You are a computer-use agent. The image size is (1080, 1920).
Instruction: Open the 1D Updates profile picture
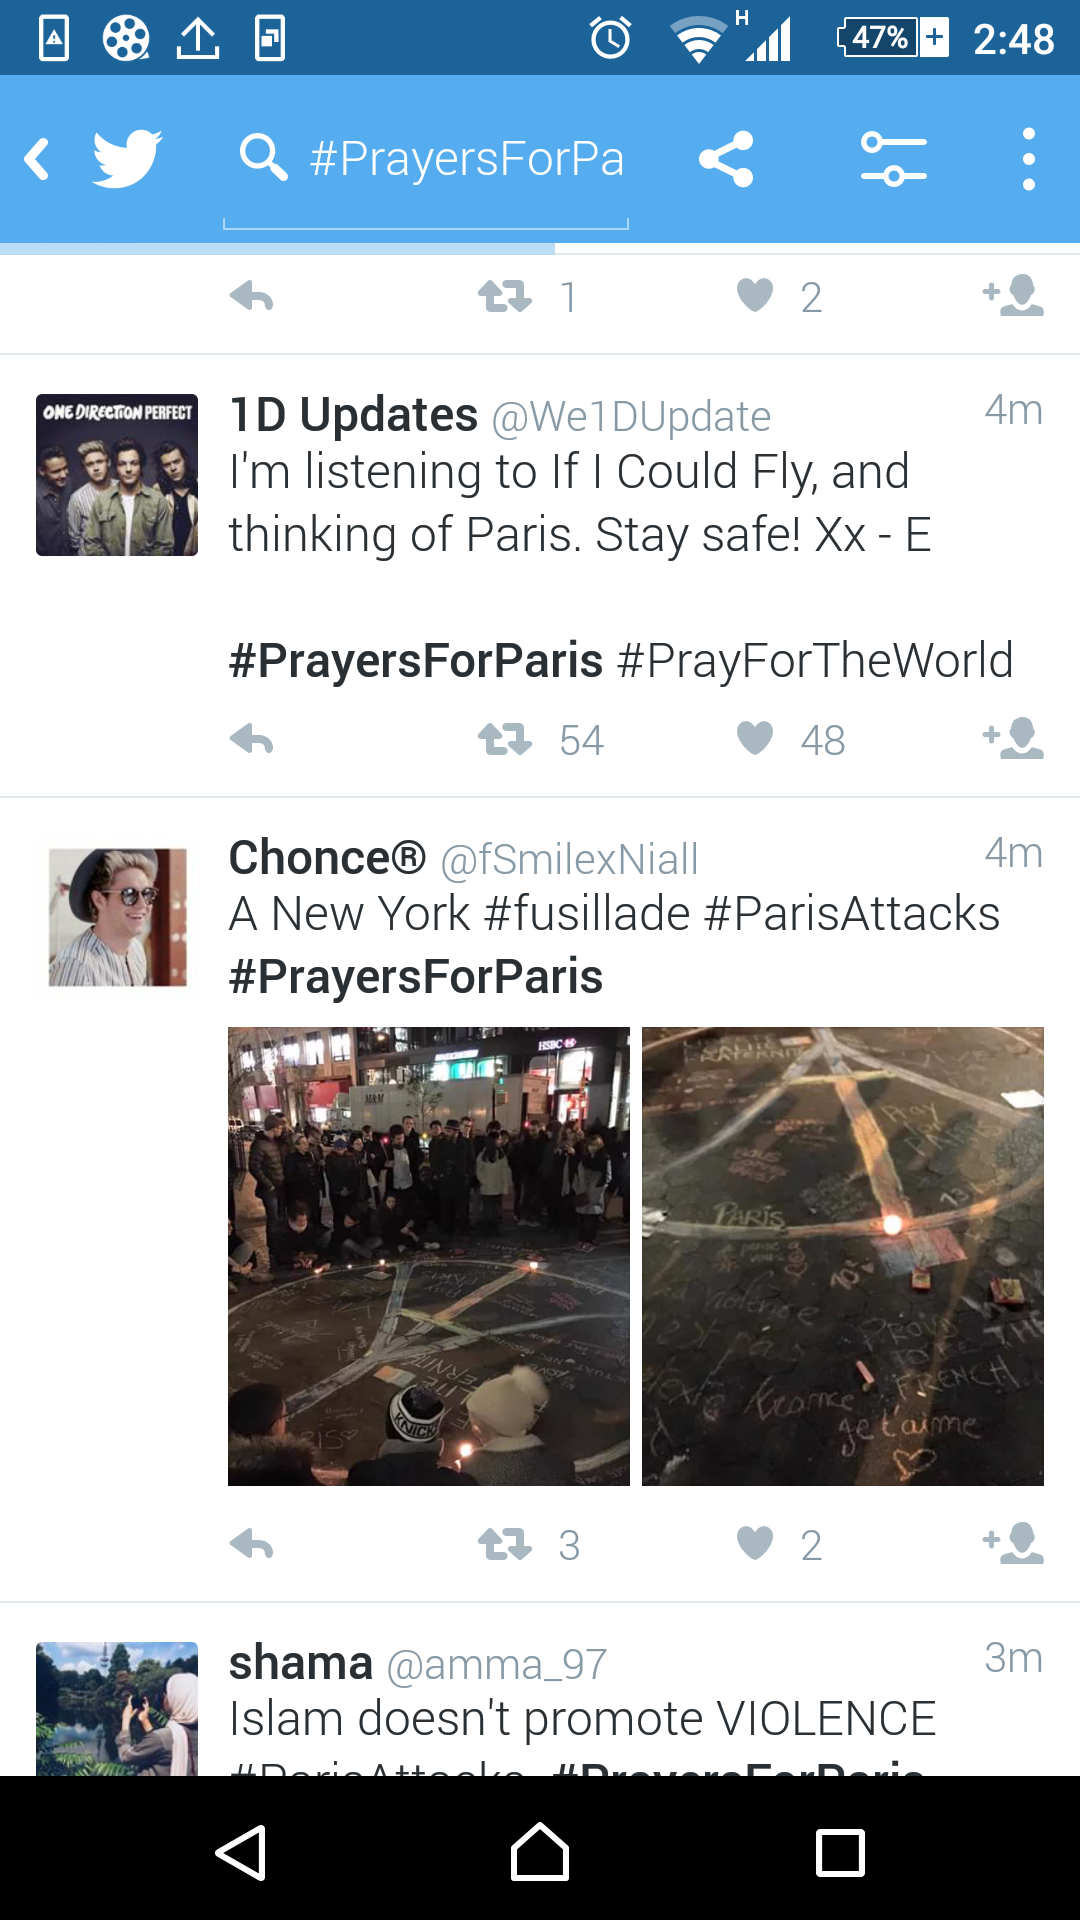pyautogui.click(x=117, y=475)
